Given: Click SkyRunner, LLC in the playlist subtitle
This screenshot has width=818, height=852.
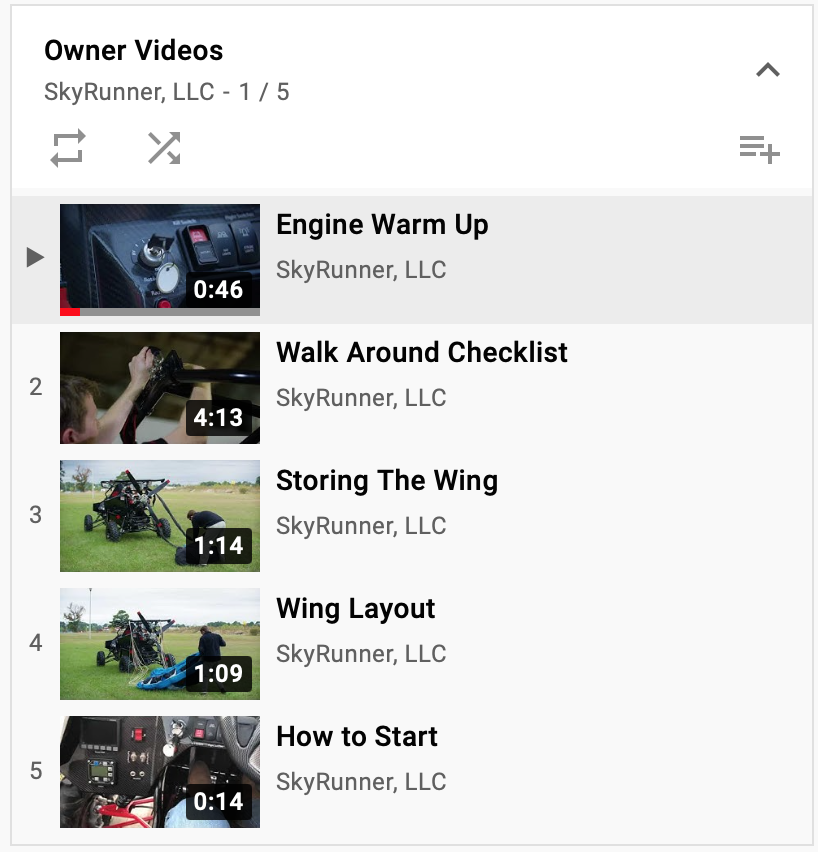Looking at the screenshot, I should [x=129, y=92].
